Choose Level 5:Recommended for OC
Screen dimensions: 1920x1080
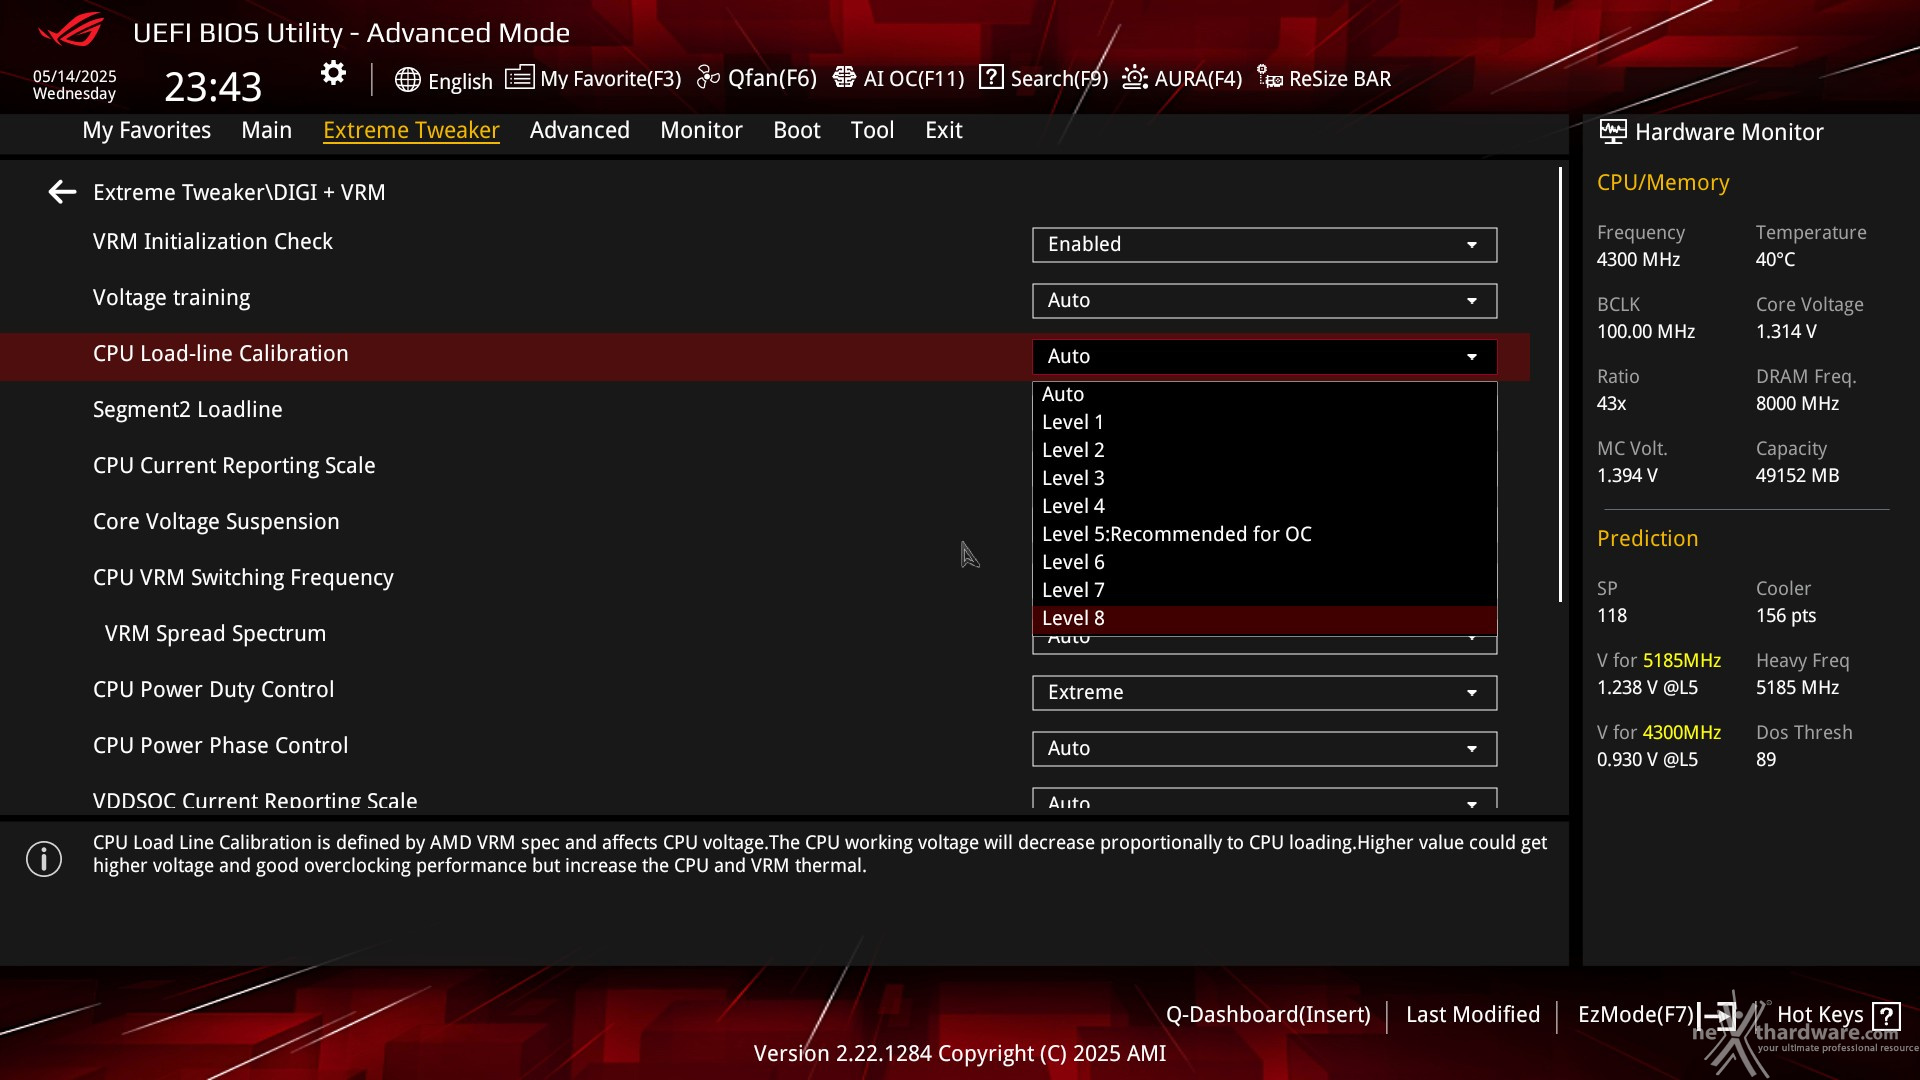click(x=1264, y=535)
